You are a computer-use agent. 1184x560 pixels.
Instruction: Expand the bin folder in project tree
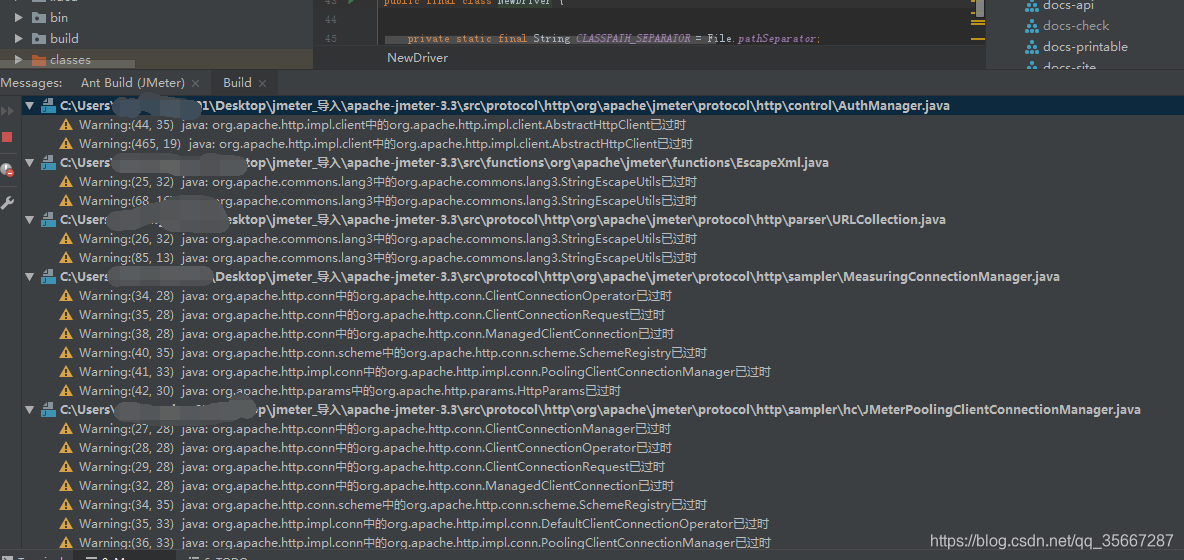(19, 17)
